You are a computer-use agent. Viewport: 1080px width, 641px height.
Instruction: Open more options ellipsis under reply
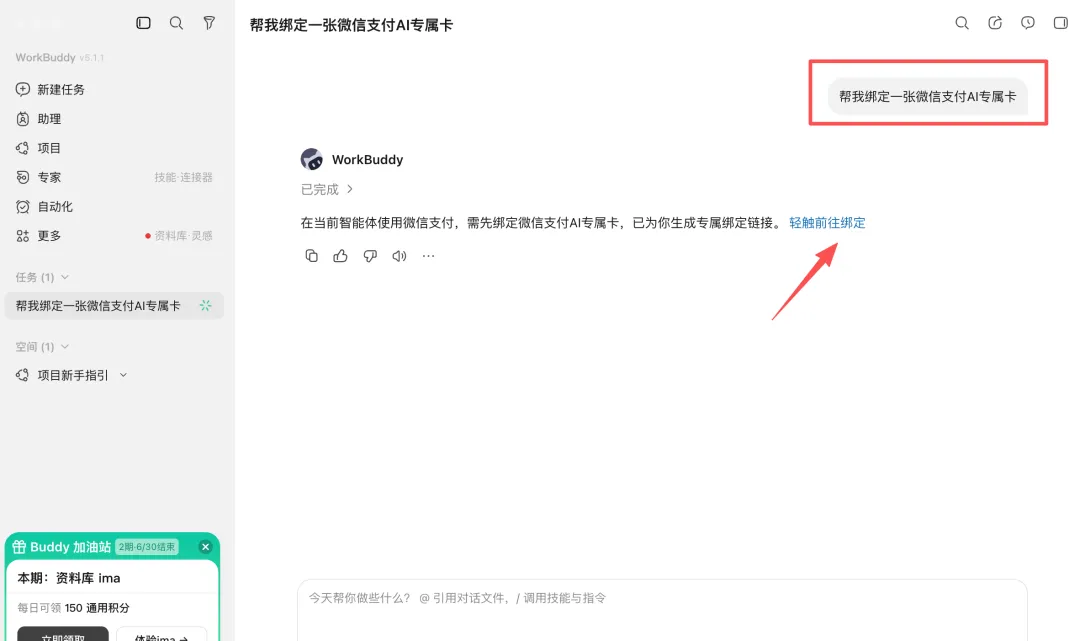(x=428, y=256)
